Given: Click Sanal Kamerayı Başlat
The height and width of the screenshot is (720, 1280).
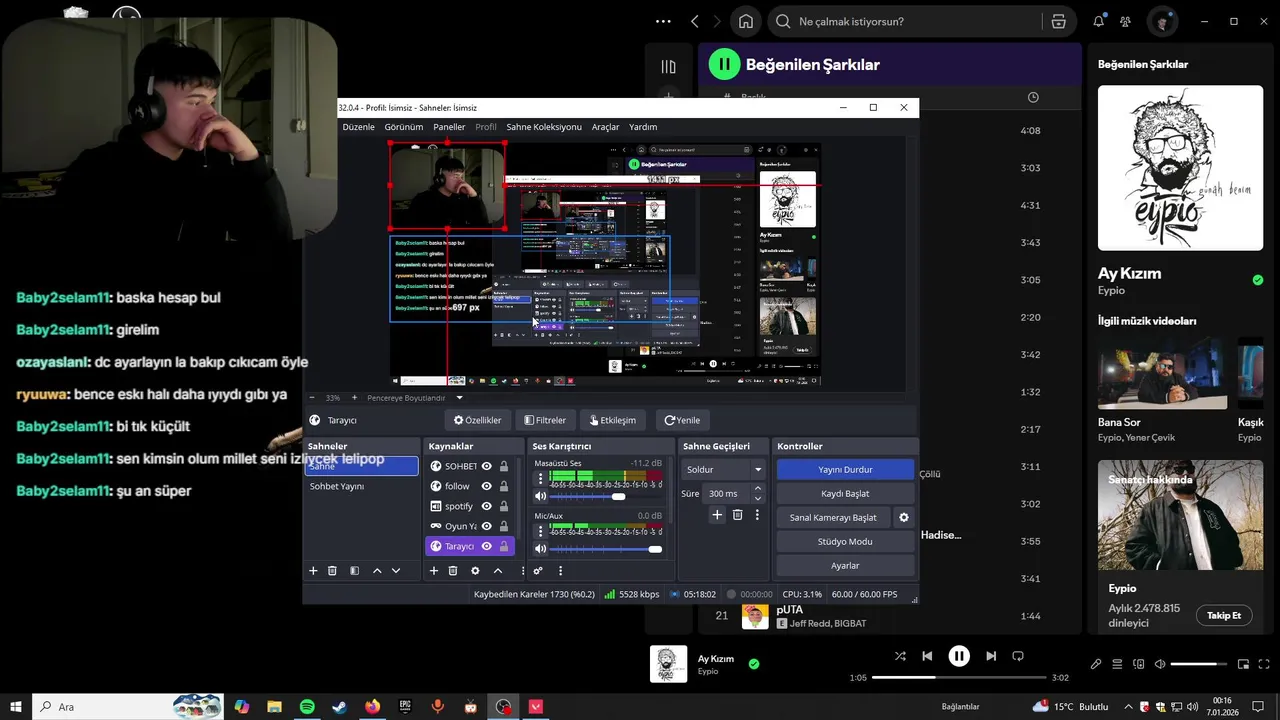Looking at the screenshot, I should (x=833, y=517).
